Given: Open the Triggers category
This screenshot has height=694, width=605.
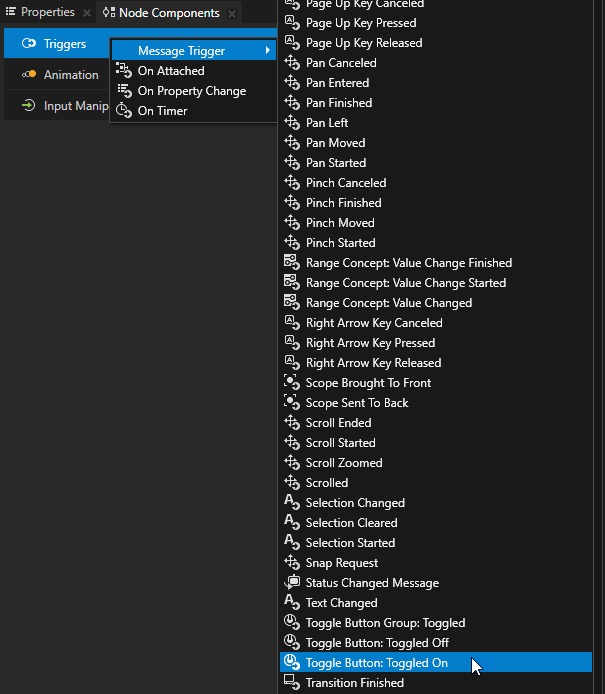Looking at the screenshot, I should point(57,43).
